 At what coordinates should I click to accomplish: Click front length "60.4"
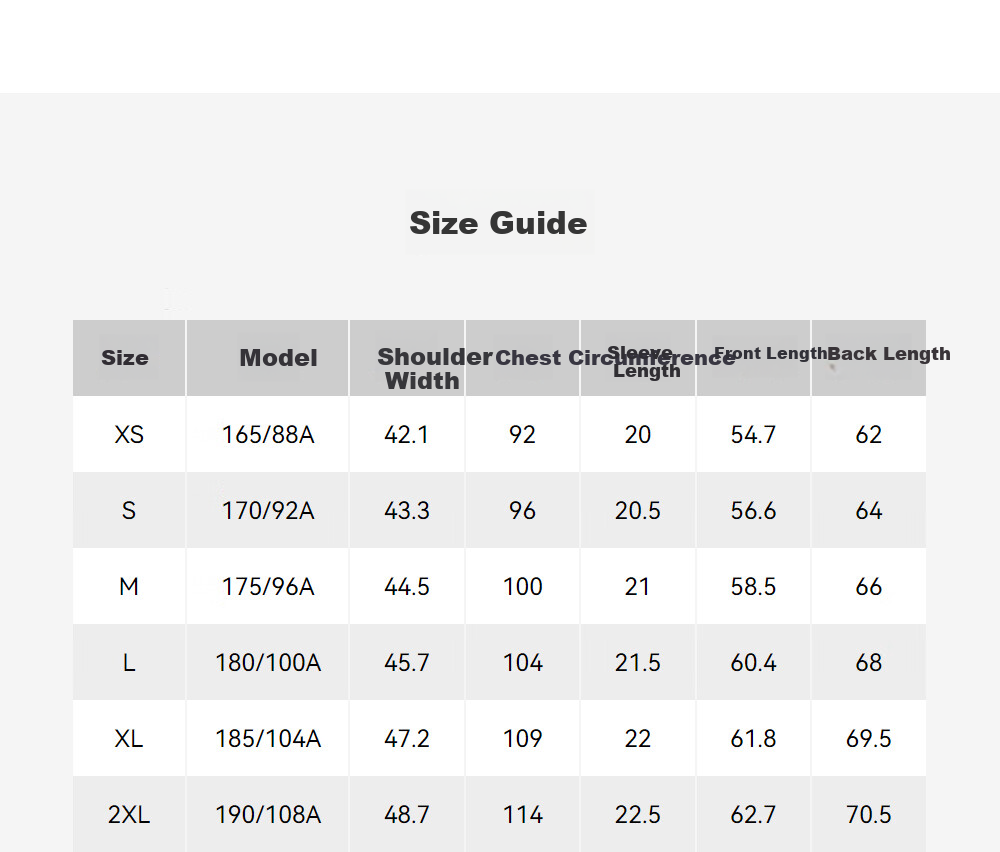(x=753, y=663)
